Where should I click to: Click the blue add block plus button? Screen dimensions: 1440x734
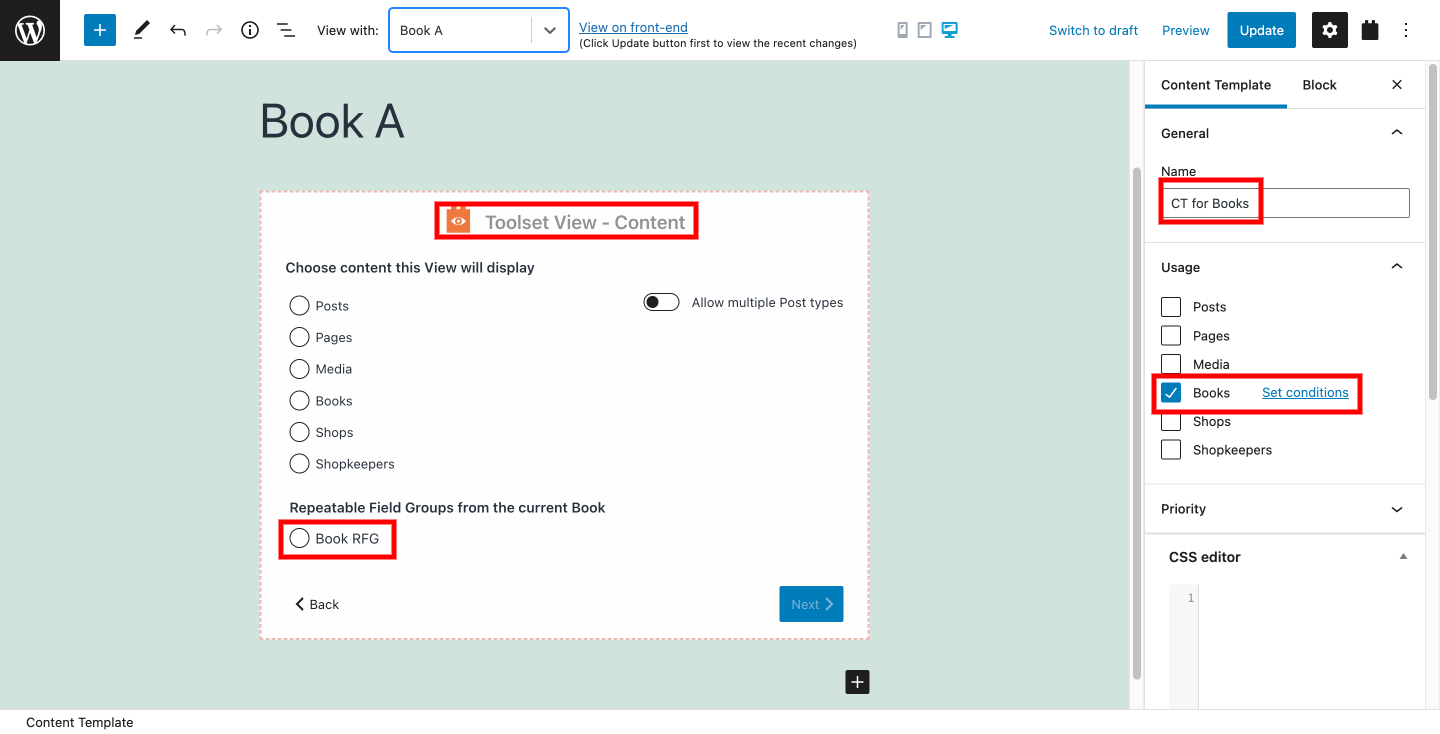click(100, 30)
